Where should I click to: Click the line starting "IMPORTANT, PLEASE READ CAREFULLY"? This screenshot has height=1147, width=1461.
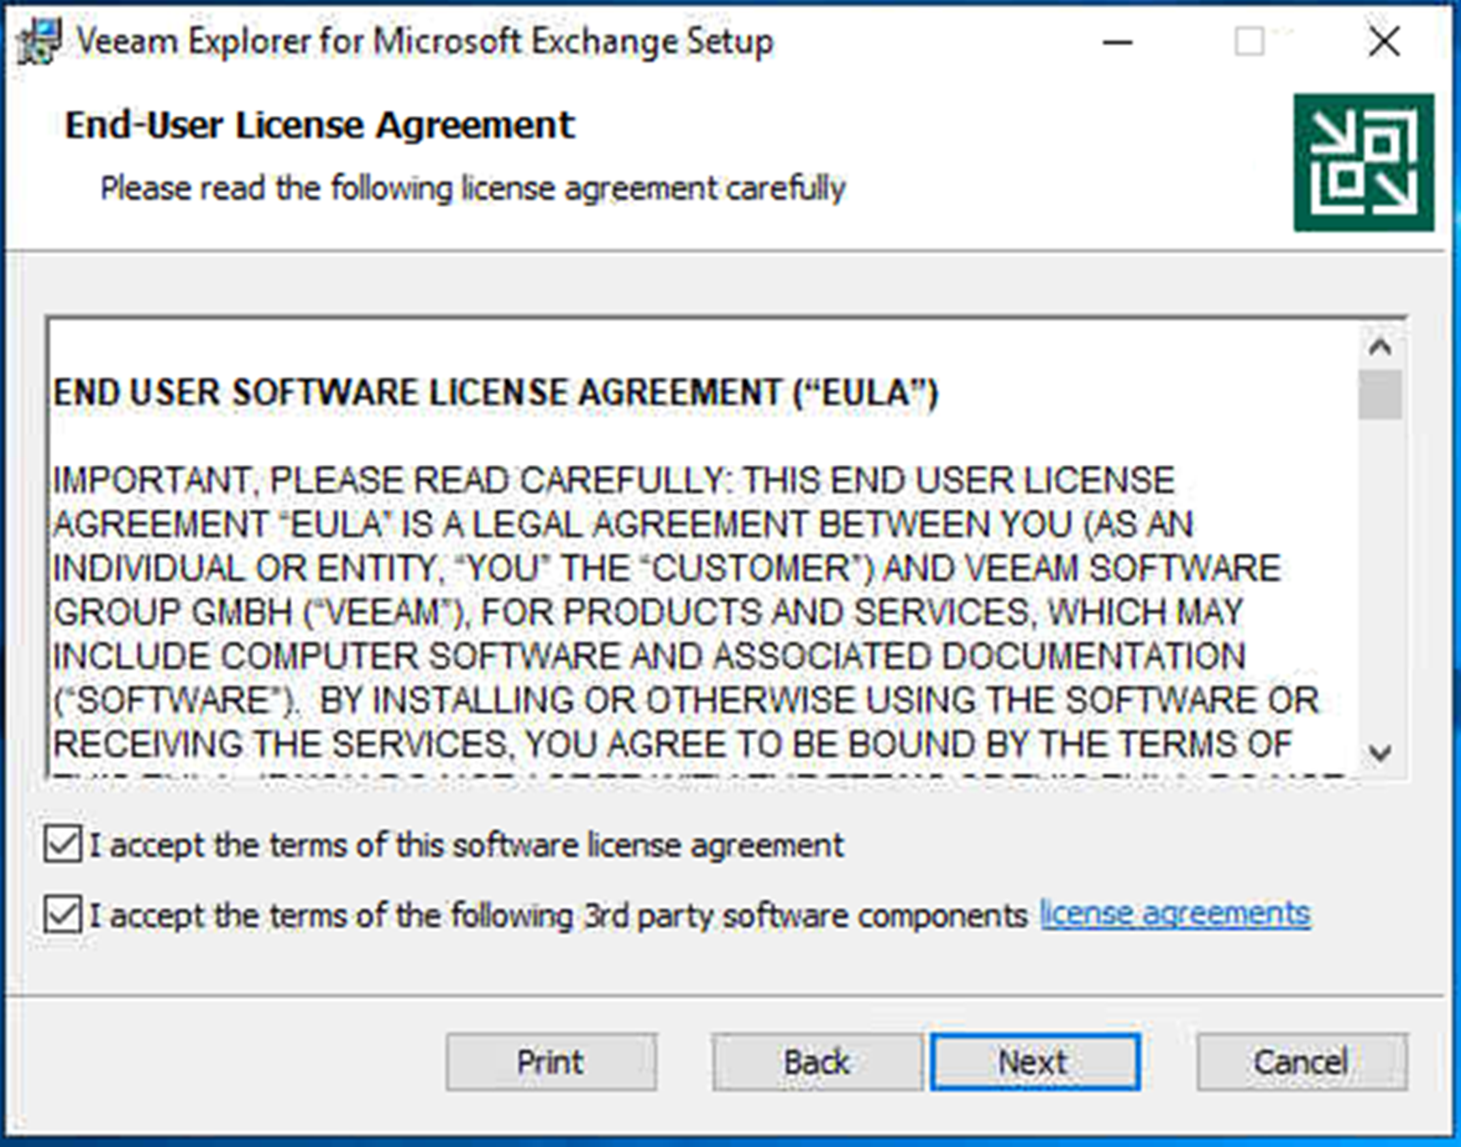coord(614,480)
